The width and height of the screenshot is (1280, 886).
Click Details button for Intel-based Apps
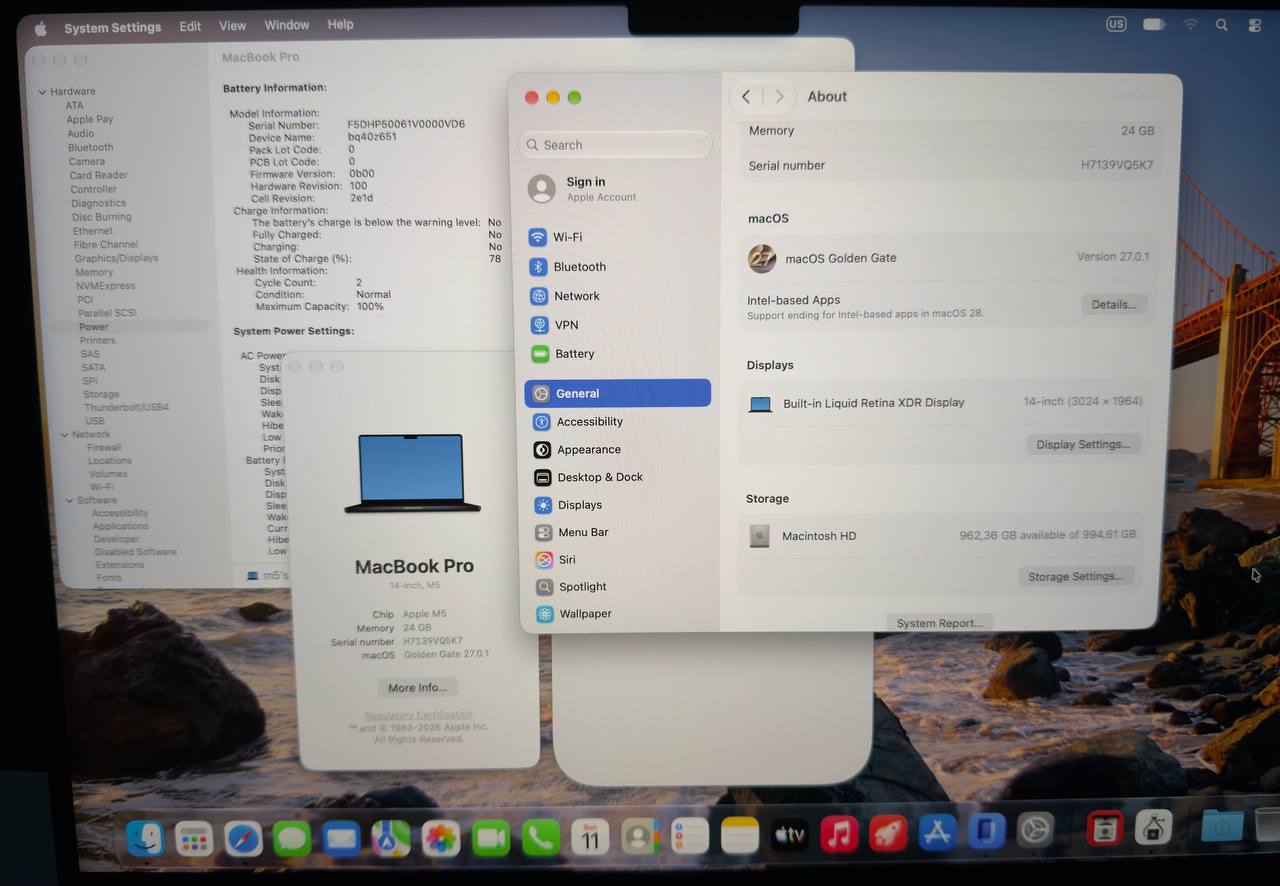coord(1114,305)
